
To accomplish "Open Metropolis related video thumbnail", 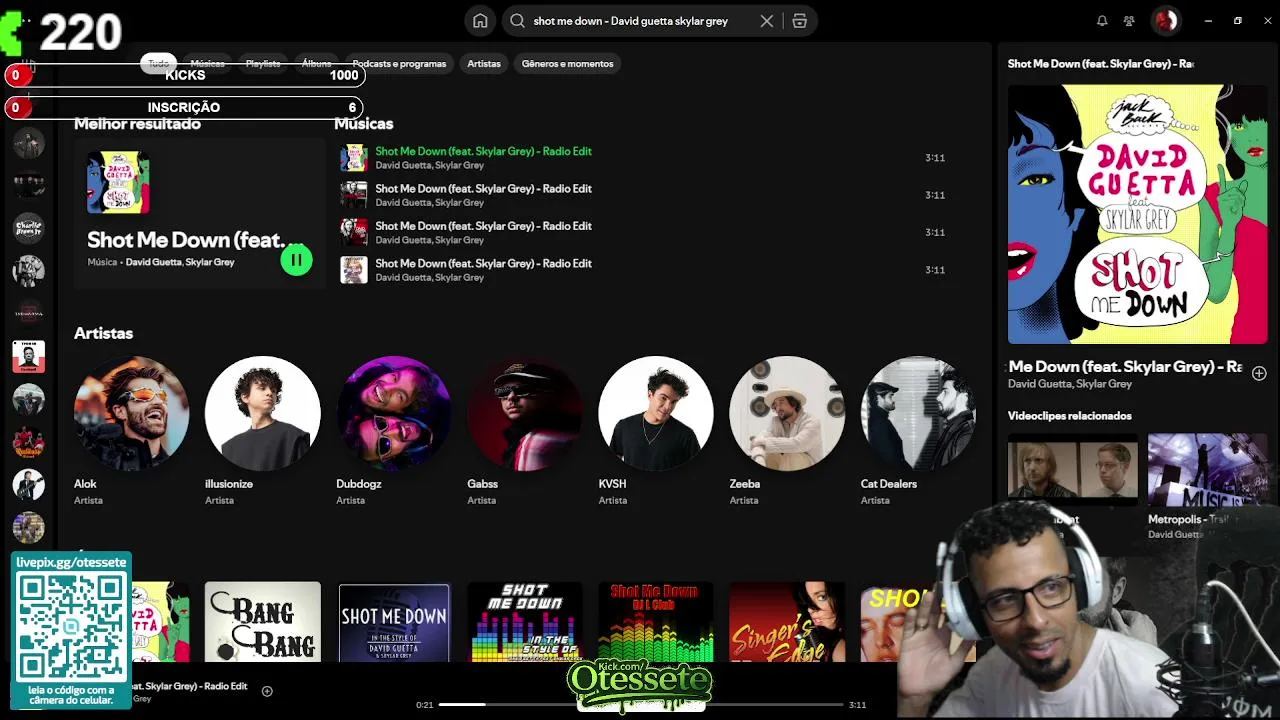I will click(x=1207, y=470).
